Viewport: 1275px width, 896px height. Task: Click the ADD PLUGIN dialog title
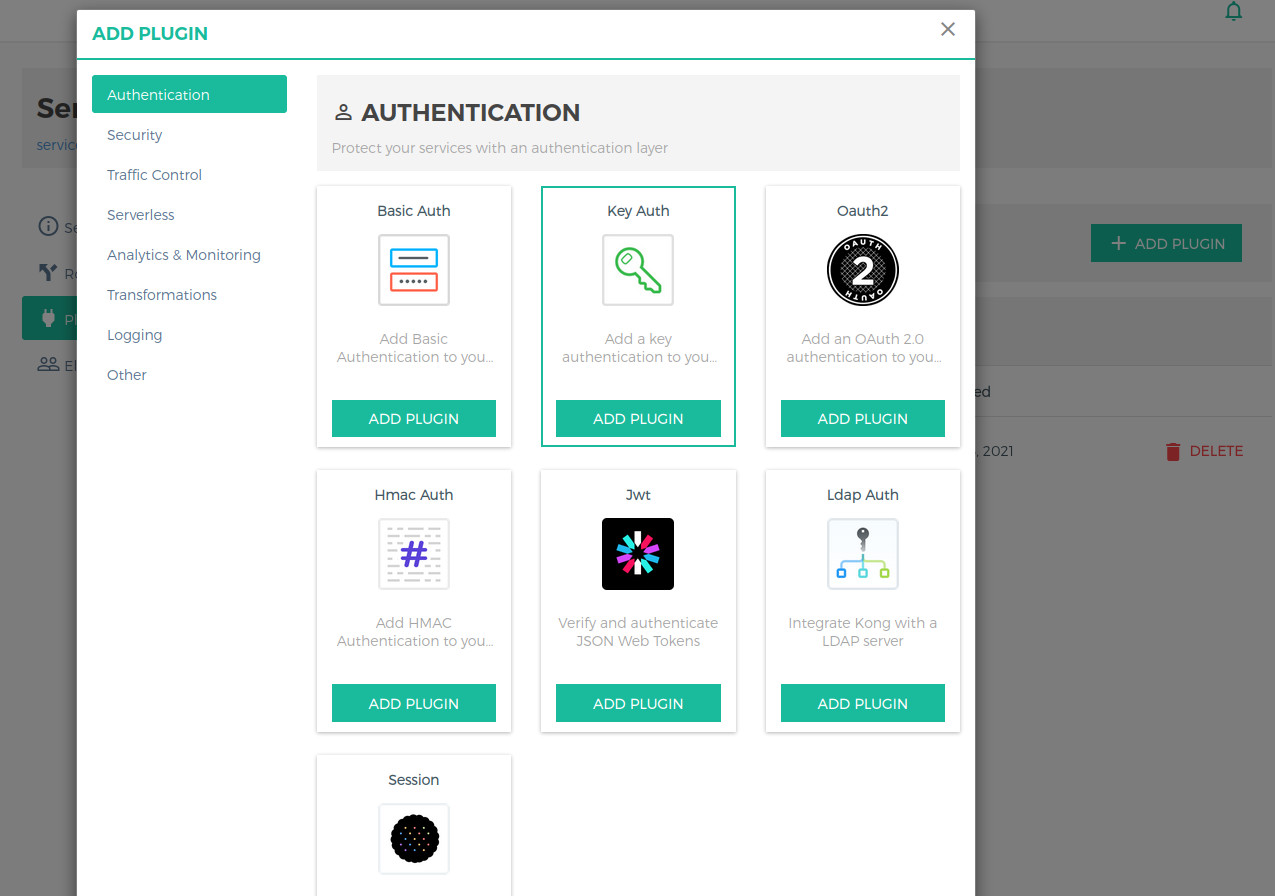point(150,33)
